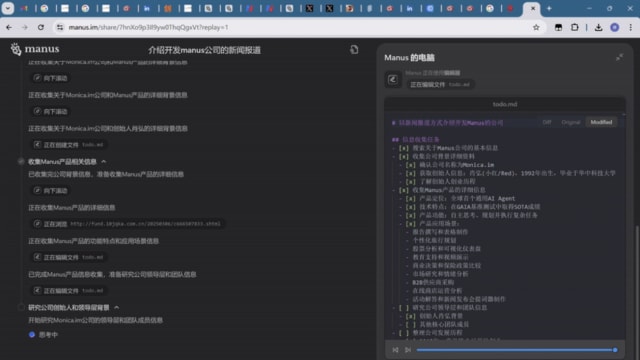The height and width of the screenshot is (360, 640).
Task: Click the Manus logo icon
Action: coord(16,49)
